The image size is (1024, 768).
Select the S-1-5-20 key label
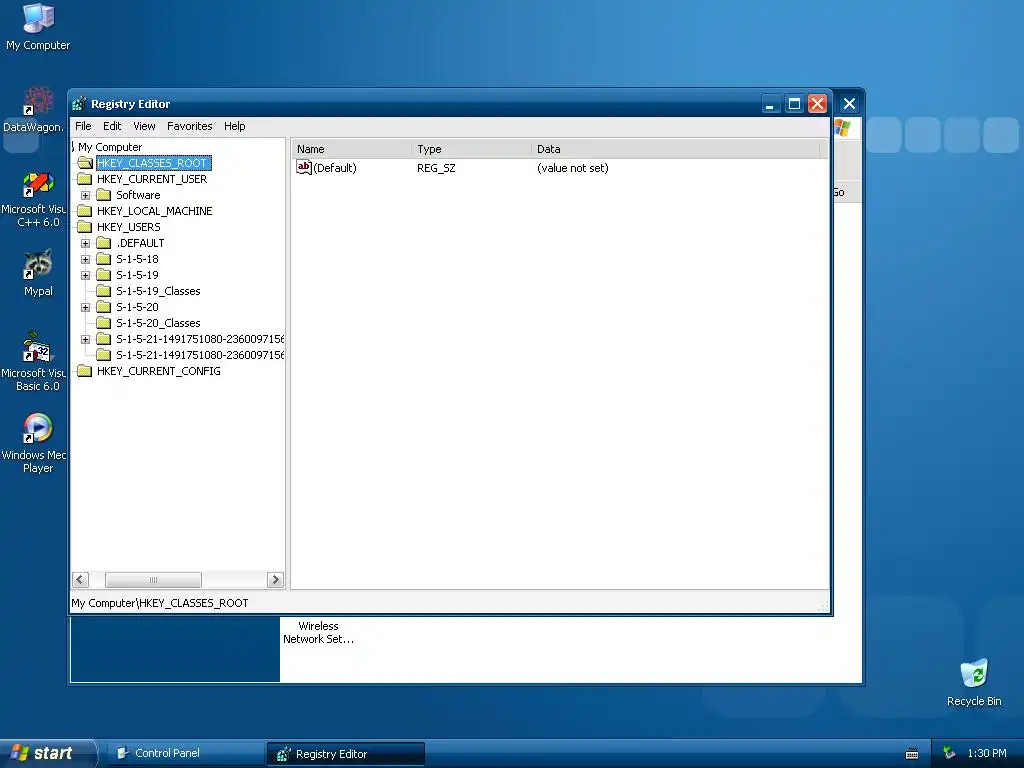[137, 307]
